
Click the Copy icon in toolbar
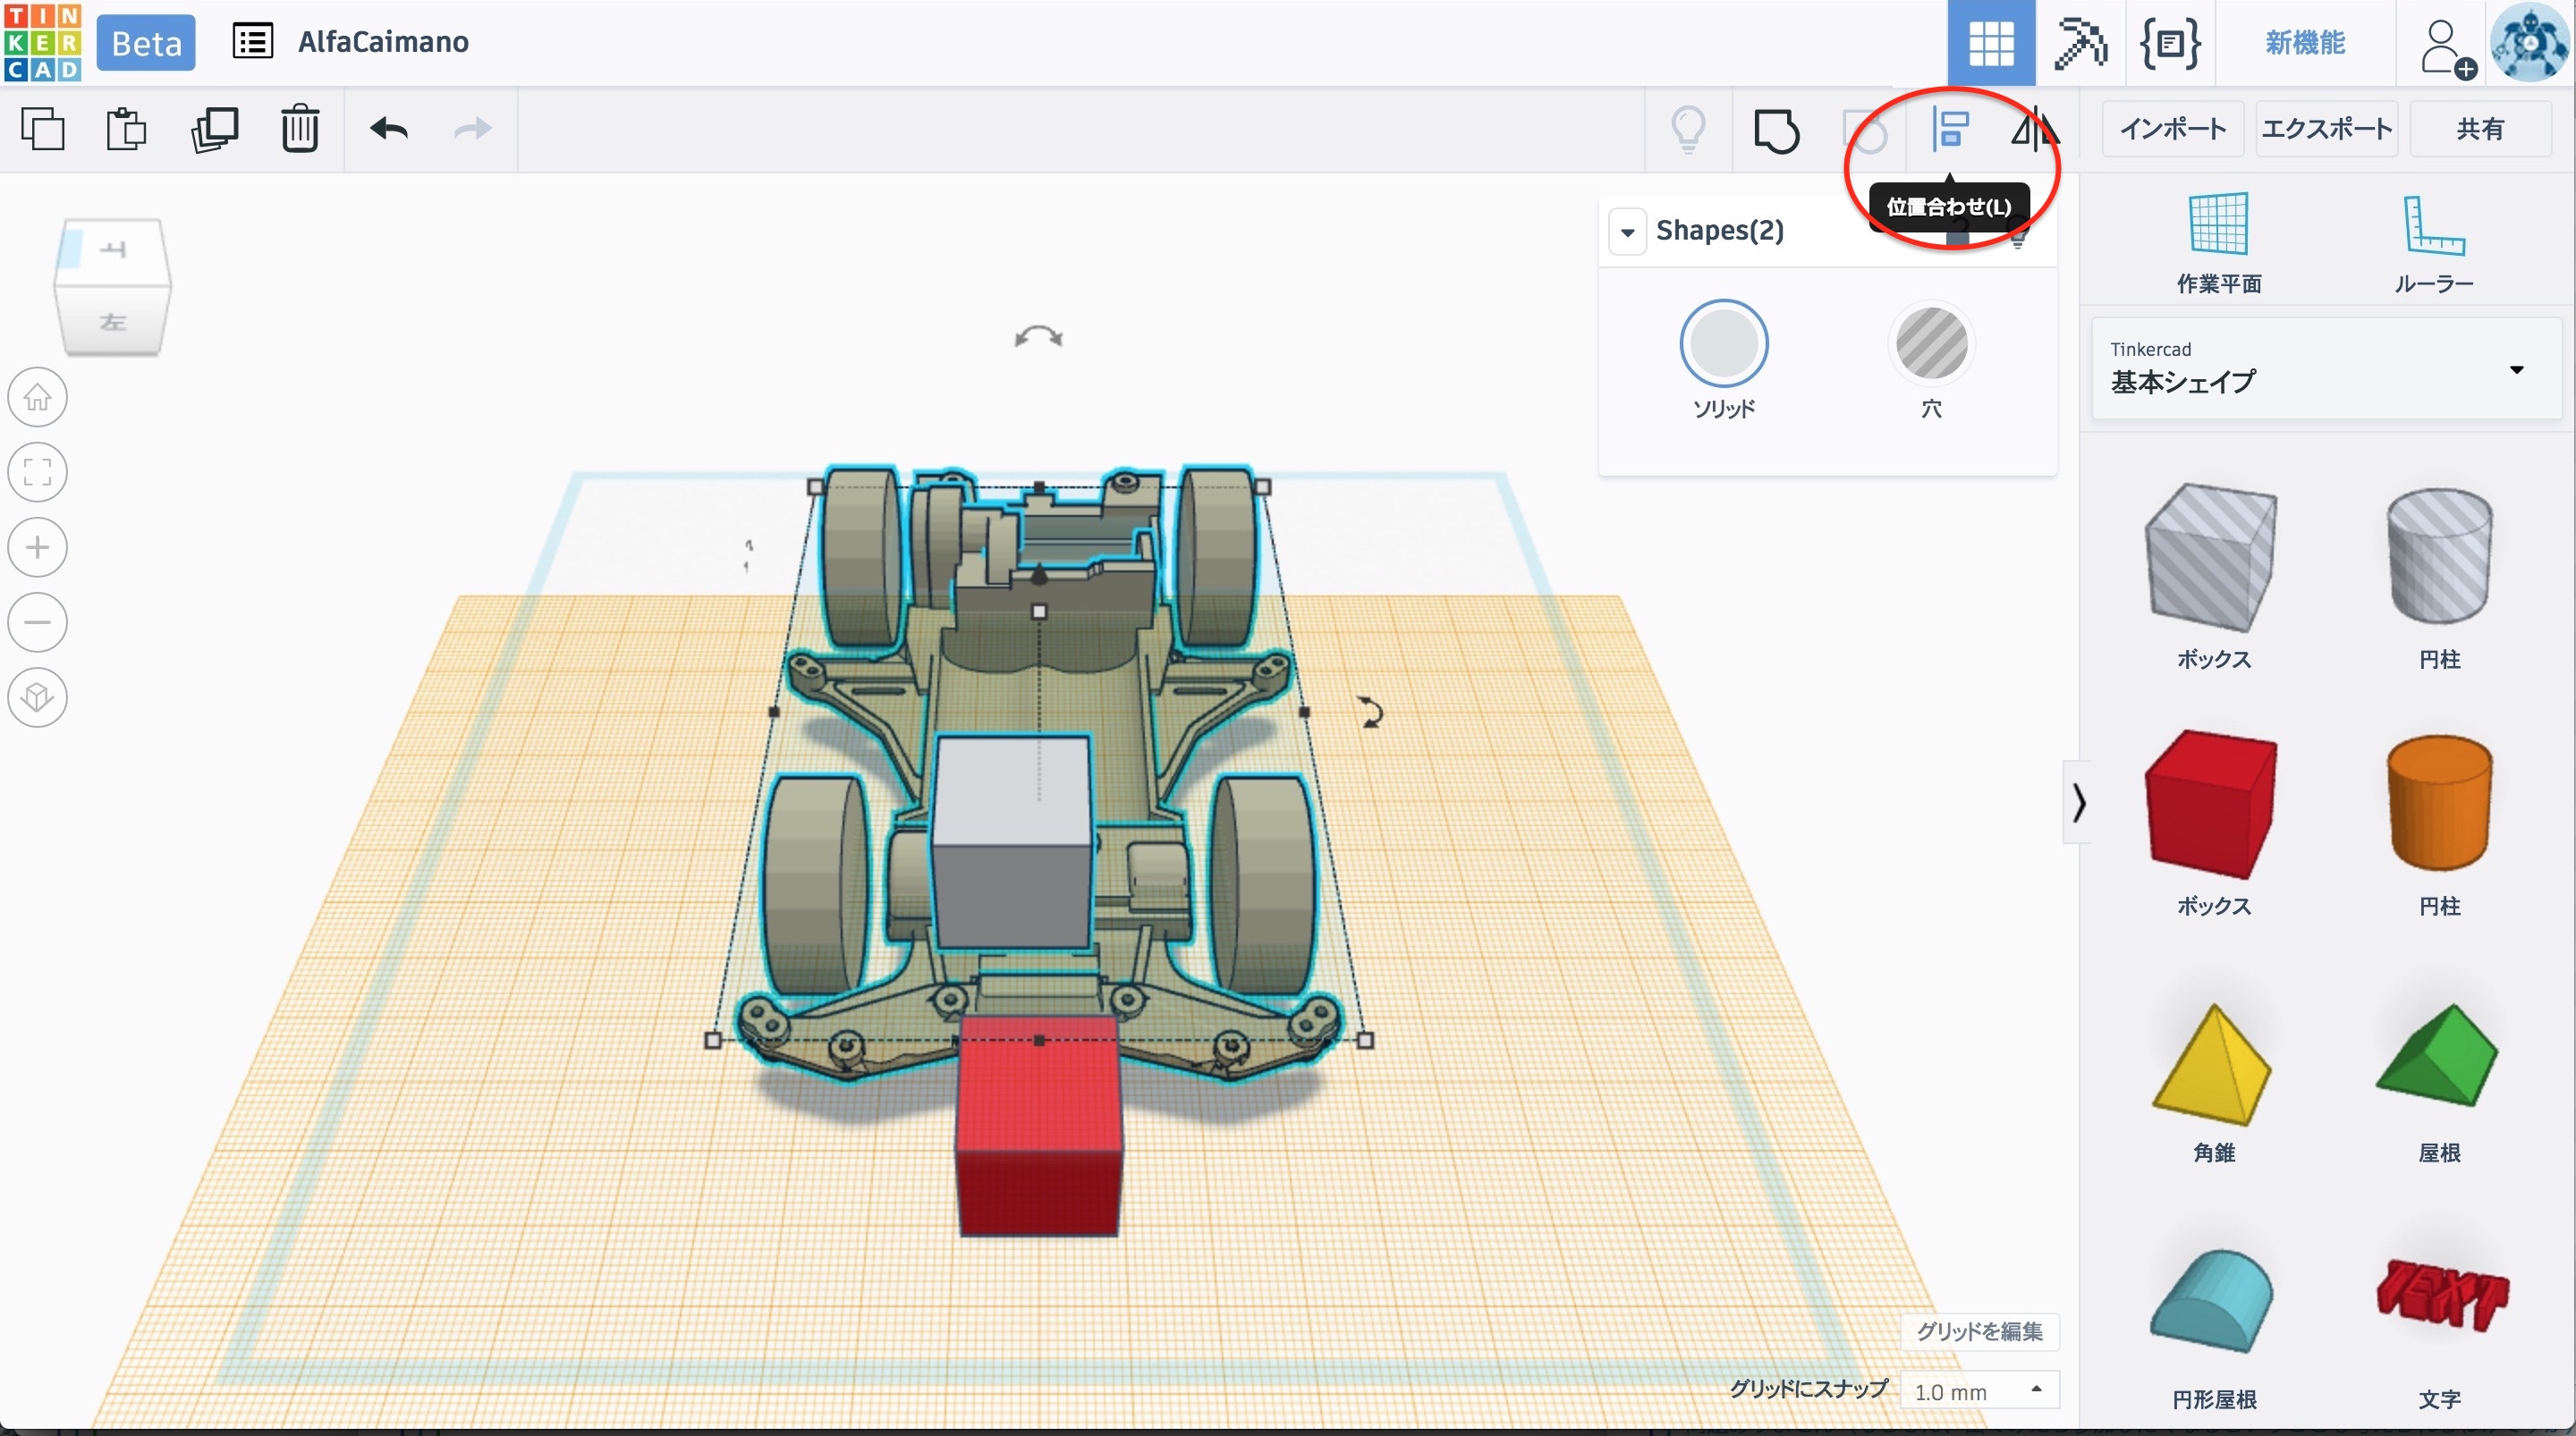point(42,129)
